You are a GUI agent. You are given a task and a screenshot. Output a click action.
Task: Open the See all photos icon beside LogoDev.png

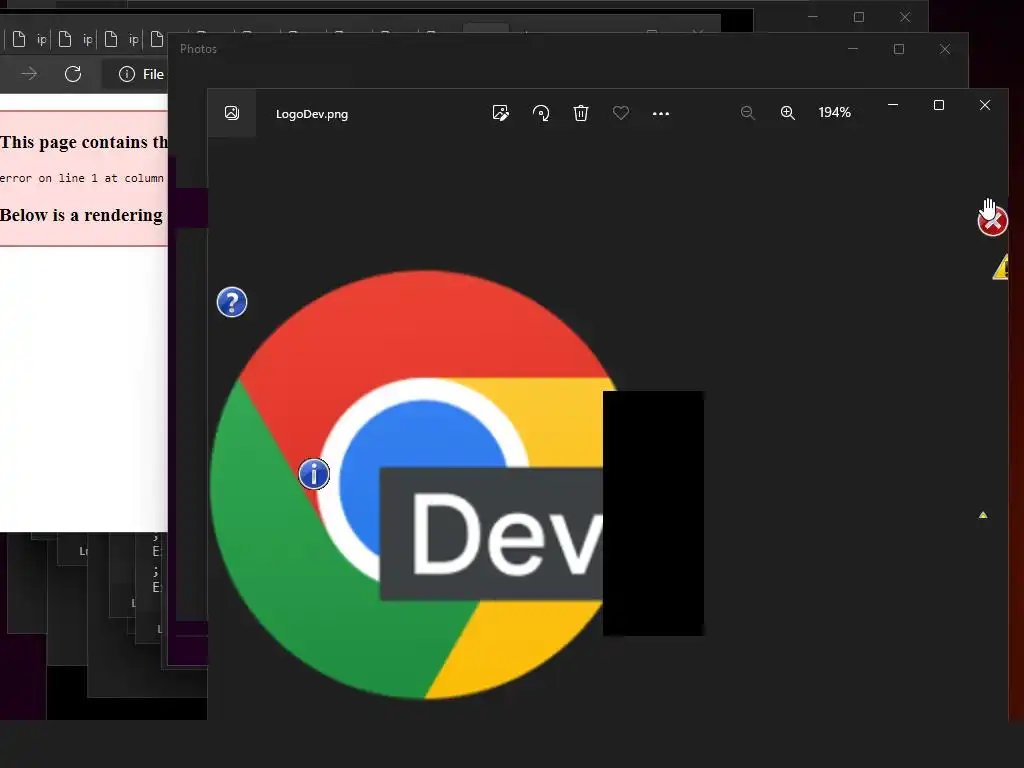click(232, 113)
